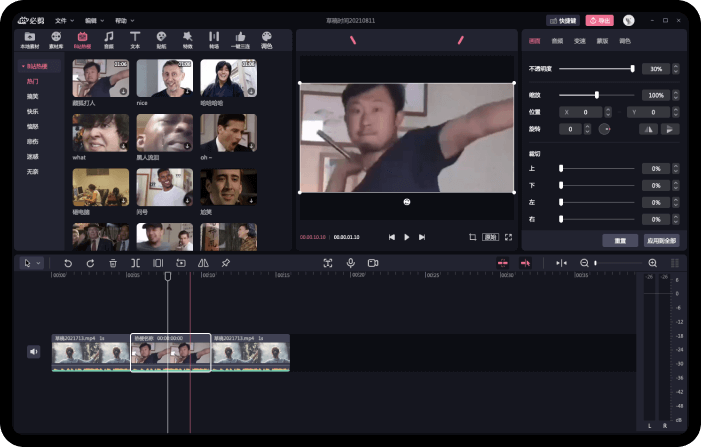701x447 pixels.
Task: Open the 文件 (File) menu dropdown
Action: (64, 20)
